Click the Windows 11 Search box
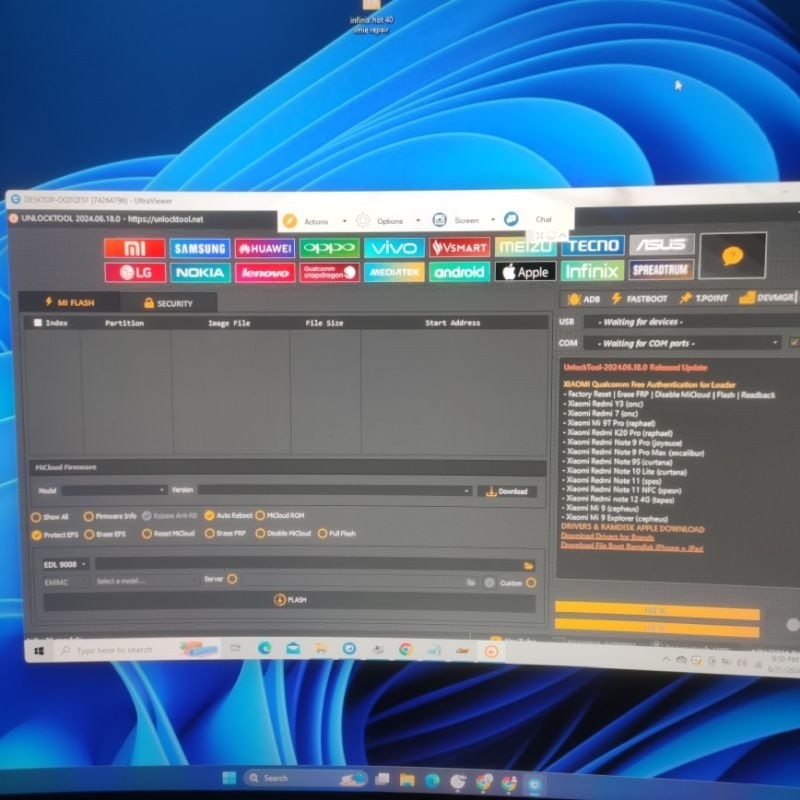 (305, 778)
